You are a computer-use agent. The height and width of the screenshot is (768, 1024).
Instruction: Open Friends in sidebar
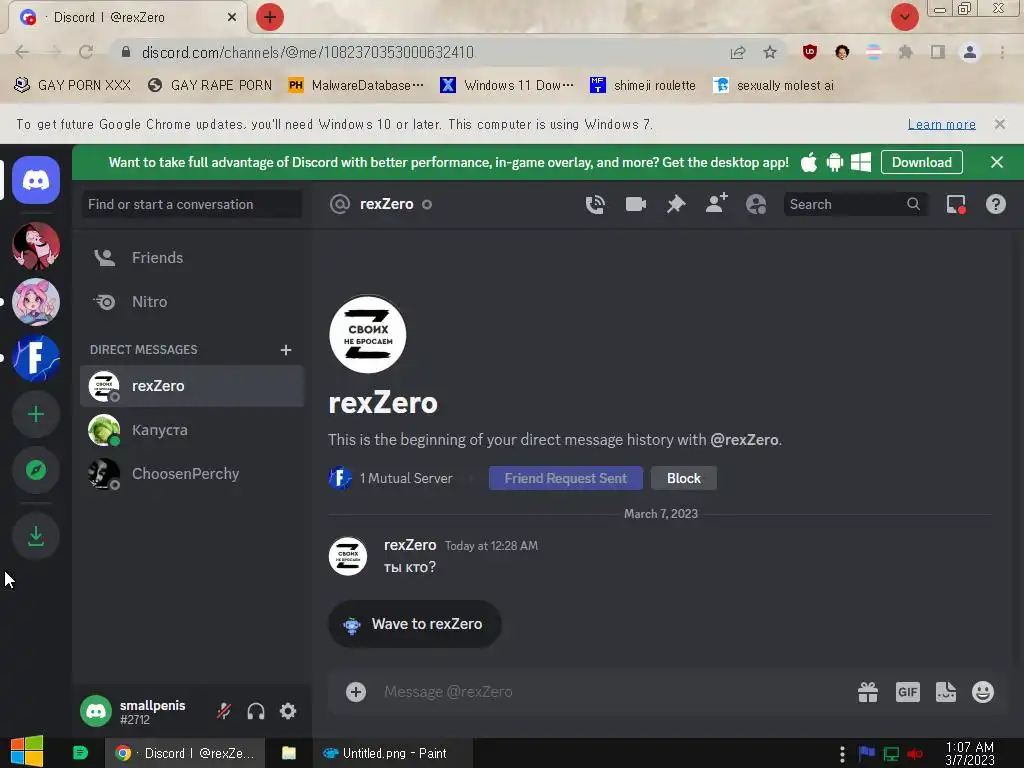(192, 258)
